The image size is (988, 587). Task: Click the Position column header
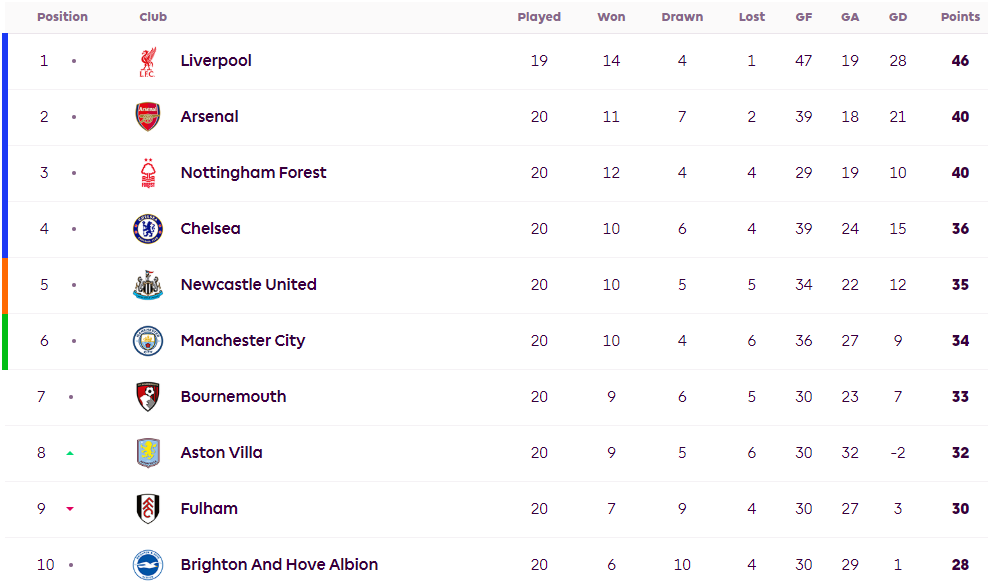point(62,17)
